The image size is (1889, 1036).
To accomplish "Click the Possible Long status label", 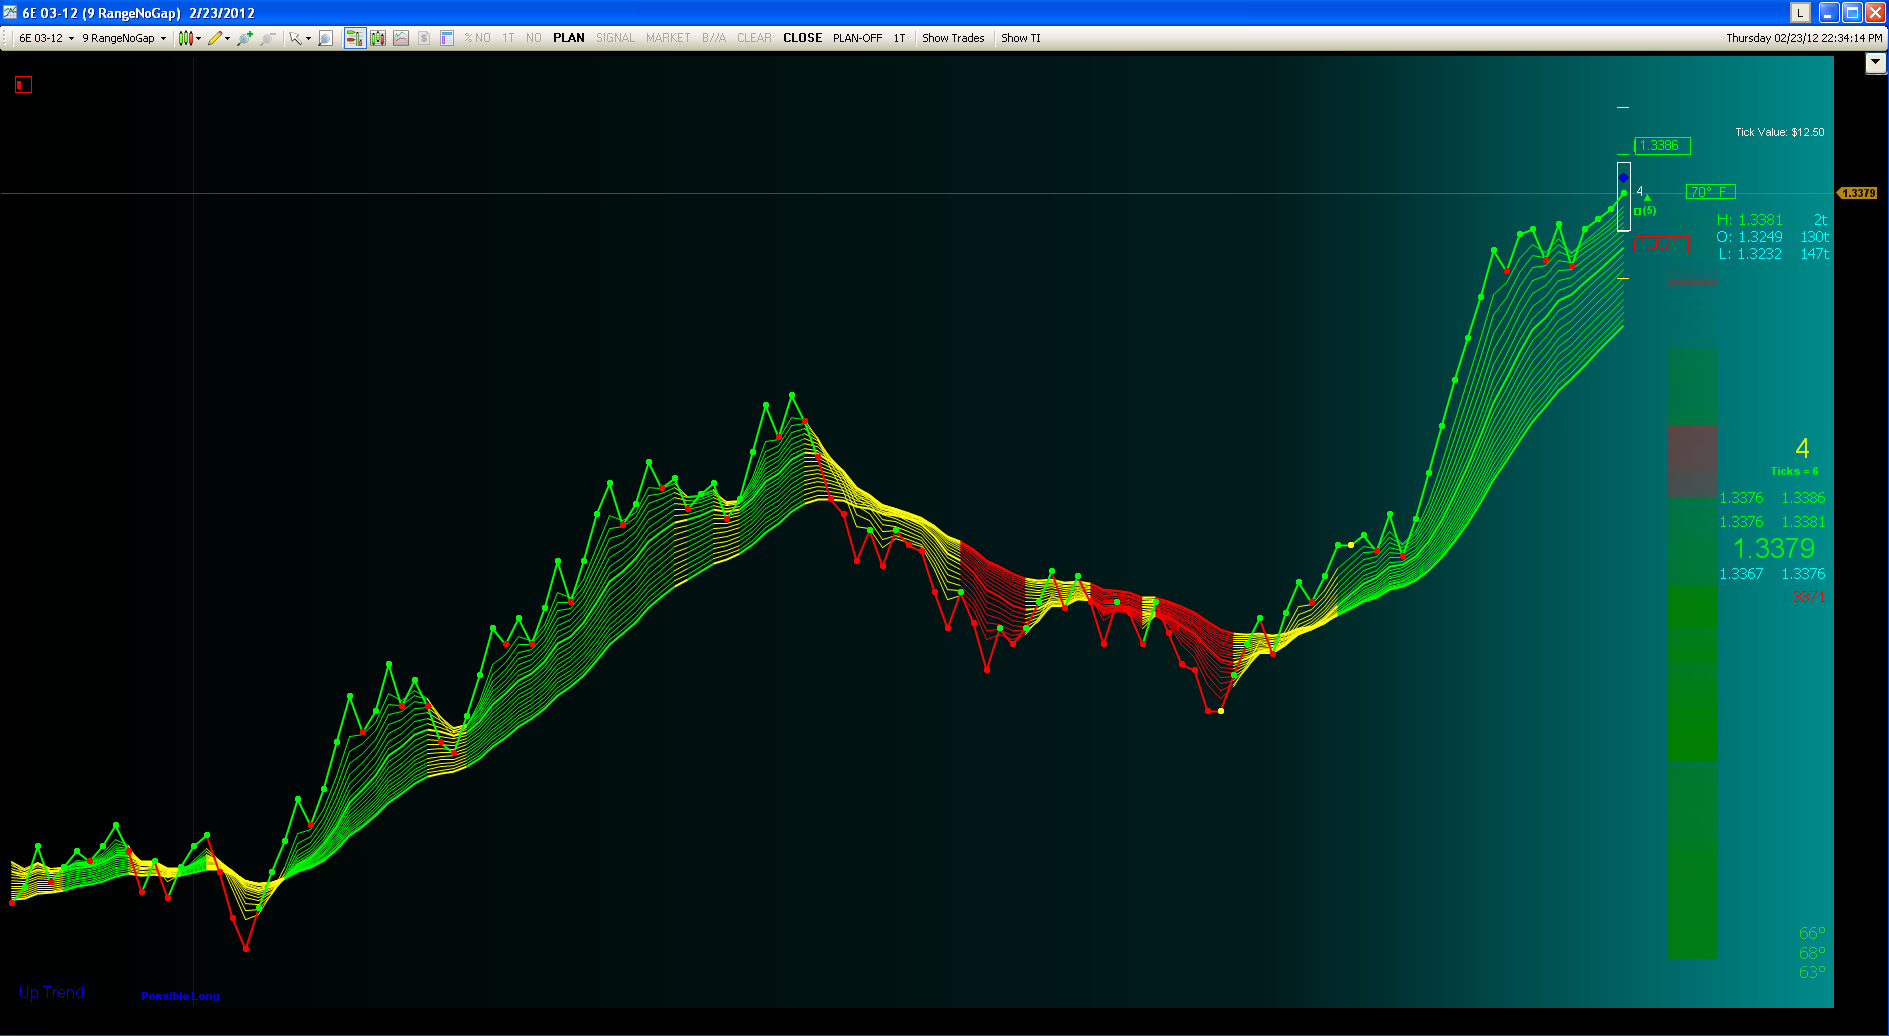I will coord(180,996).
